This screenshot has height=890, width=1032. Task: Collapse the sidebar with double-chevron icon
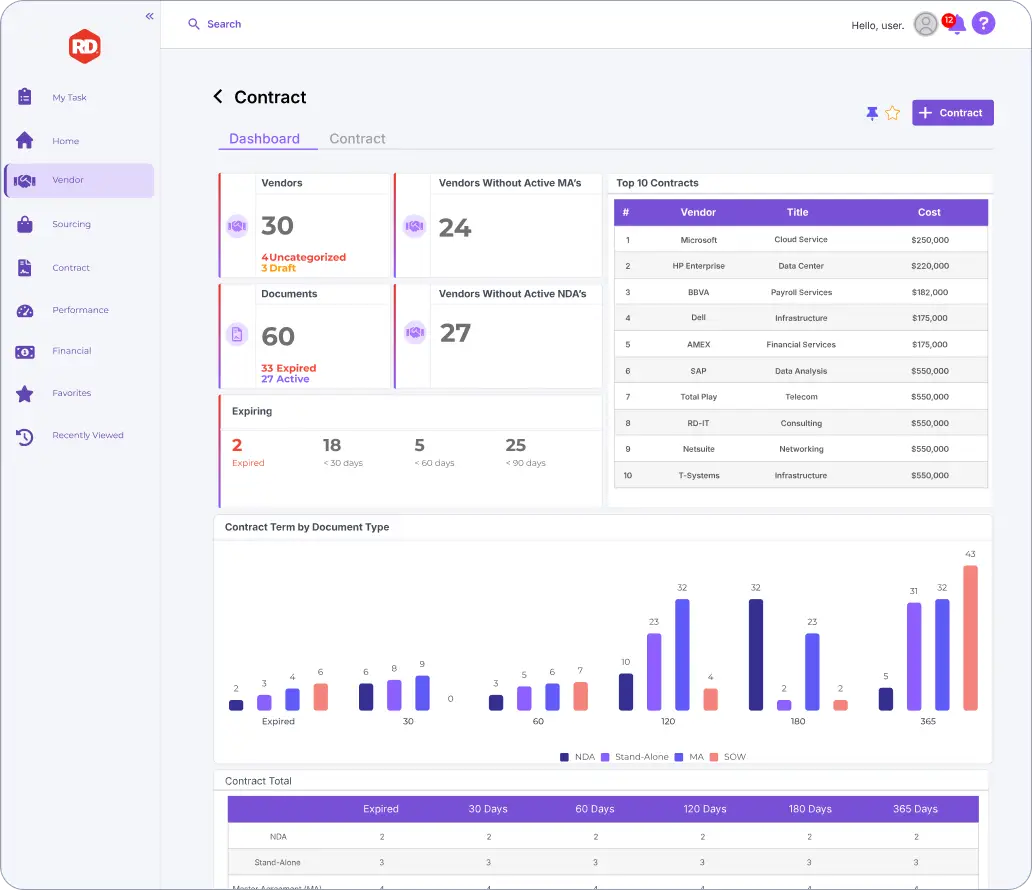coord(149,16)
